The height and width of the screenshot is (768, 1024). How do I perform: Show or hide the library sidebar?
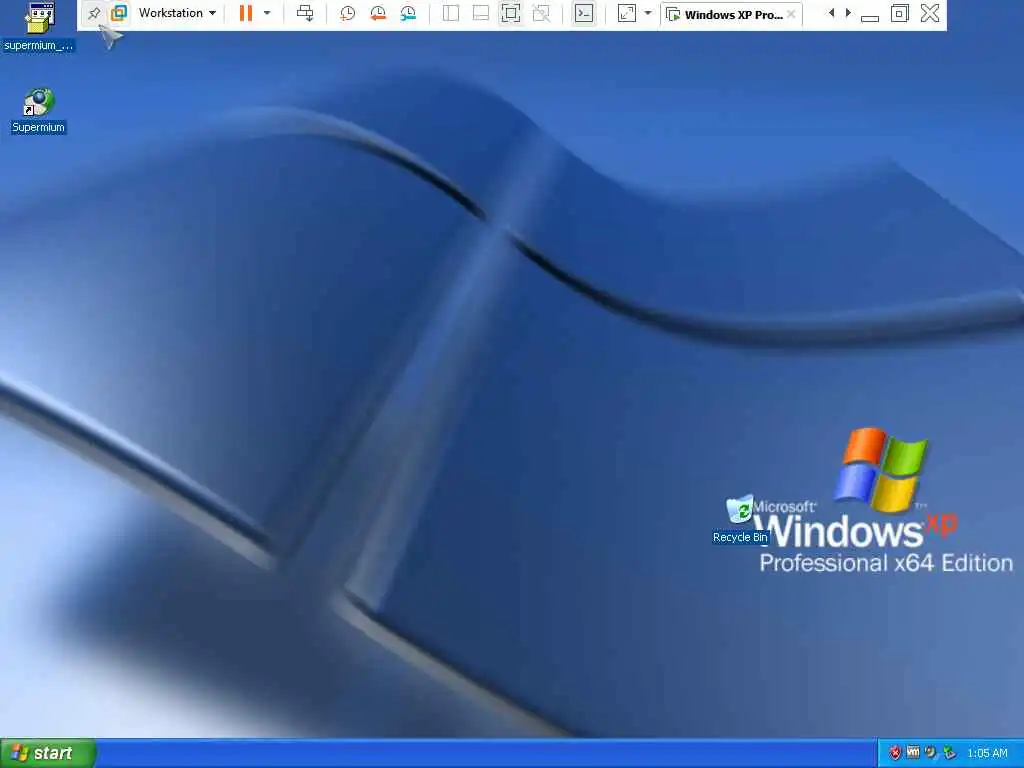pos(451,13)
